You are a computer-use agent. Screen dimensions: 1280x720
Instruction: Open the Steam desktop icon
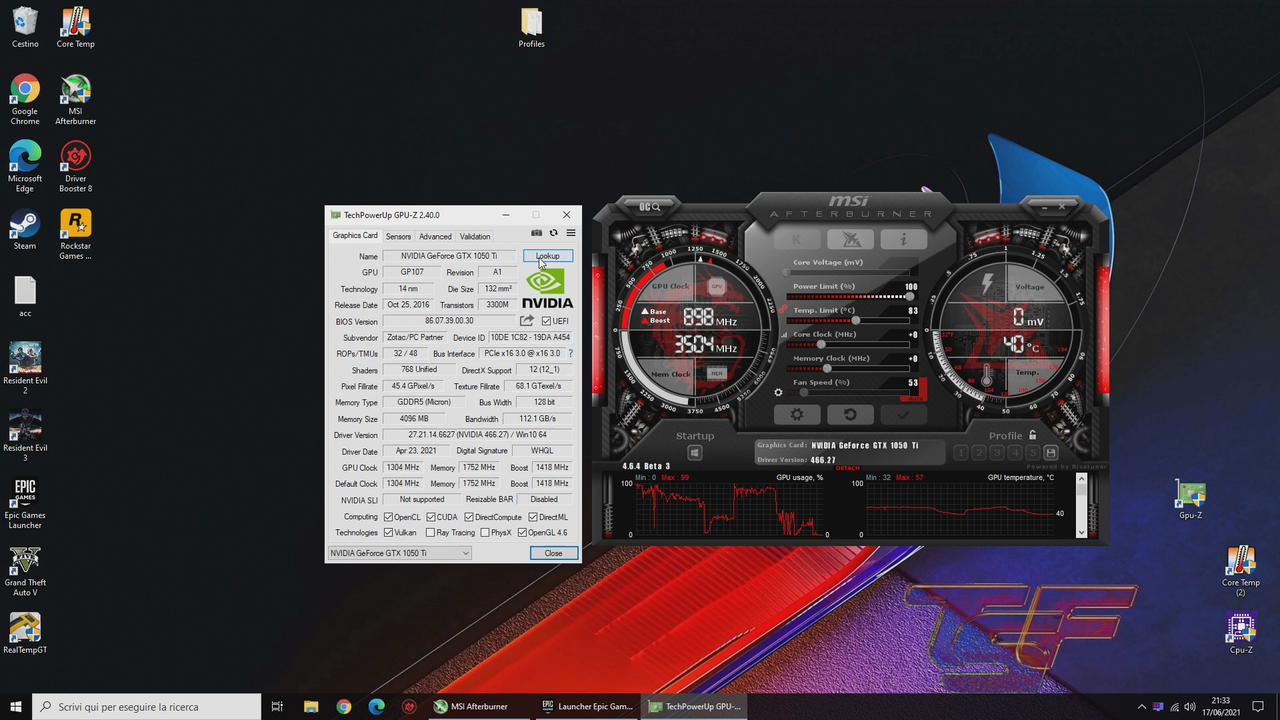tap(25, 230)
